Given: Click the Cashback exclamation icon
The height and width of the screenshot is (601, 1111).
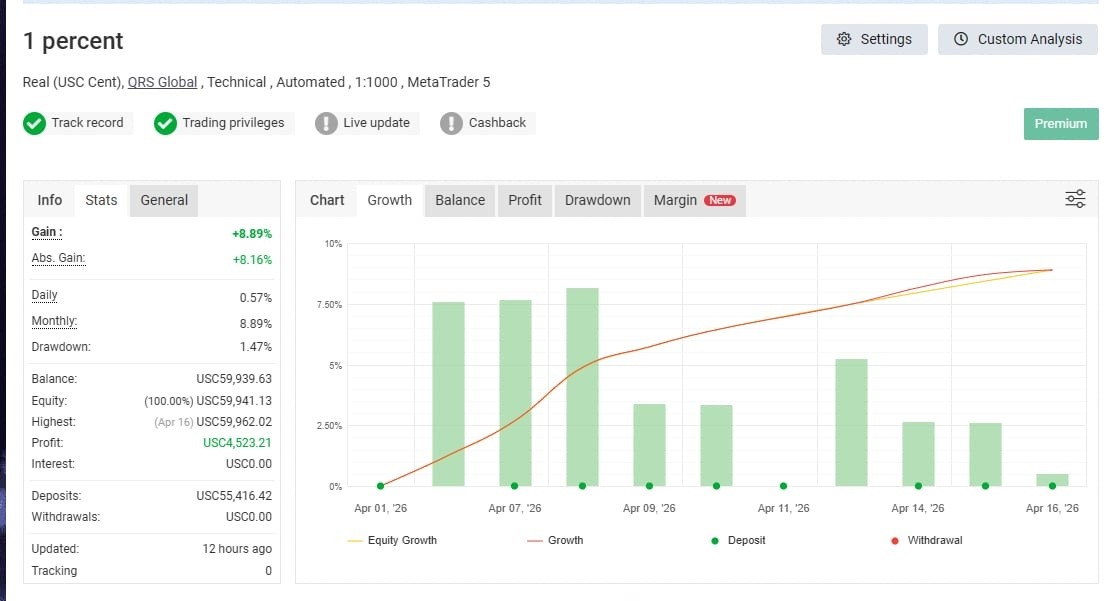Looking at the screenshot, I should pos(451,123).
